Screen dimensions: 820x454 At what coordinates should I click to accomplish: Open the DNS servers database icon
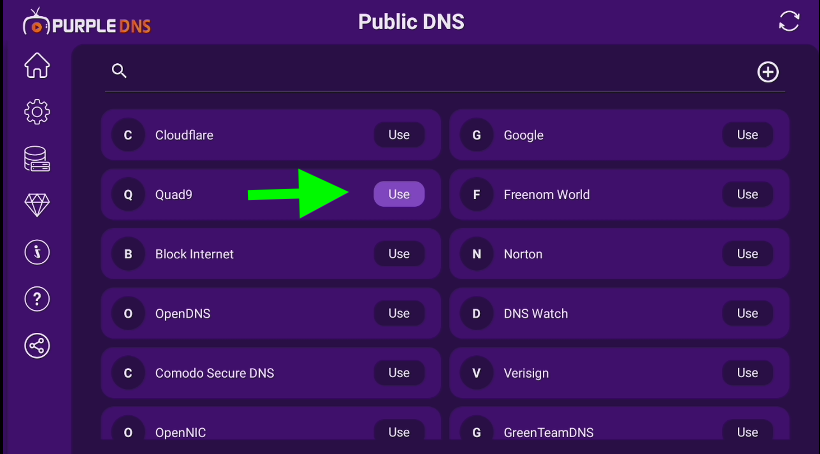pos(37,159)
